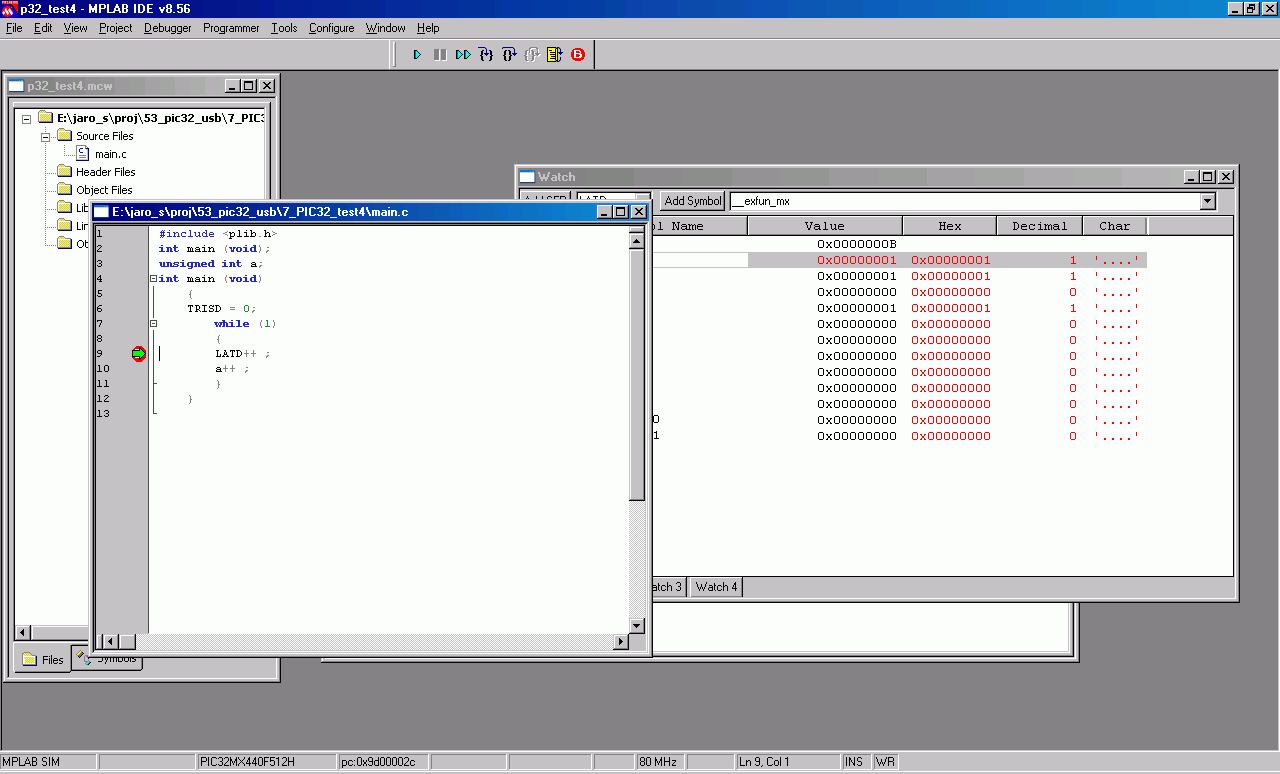Switch to the Watch 3 tab

(x=668, y=587)
